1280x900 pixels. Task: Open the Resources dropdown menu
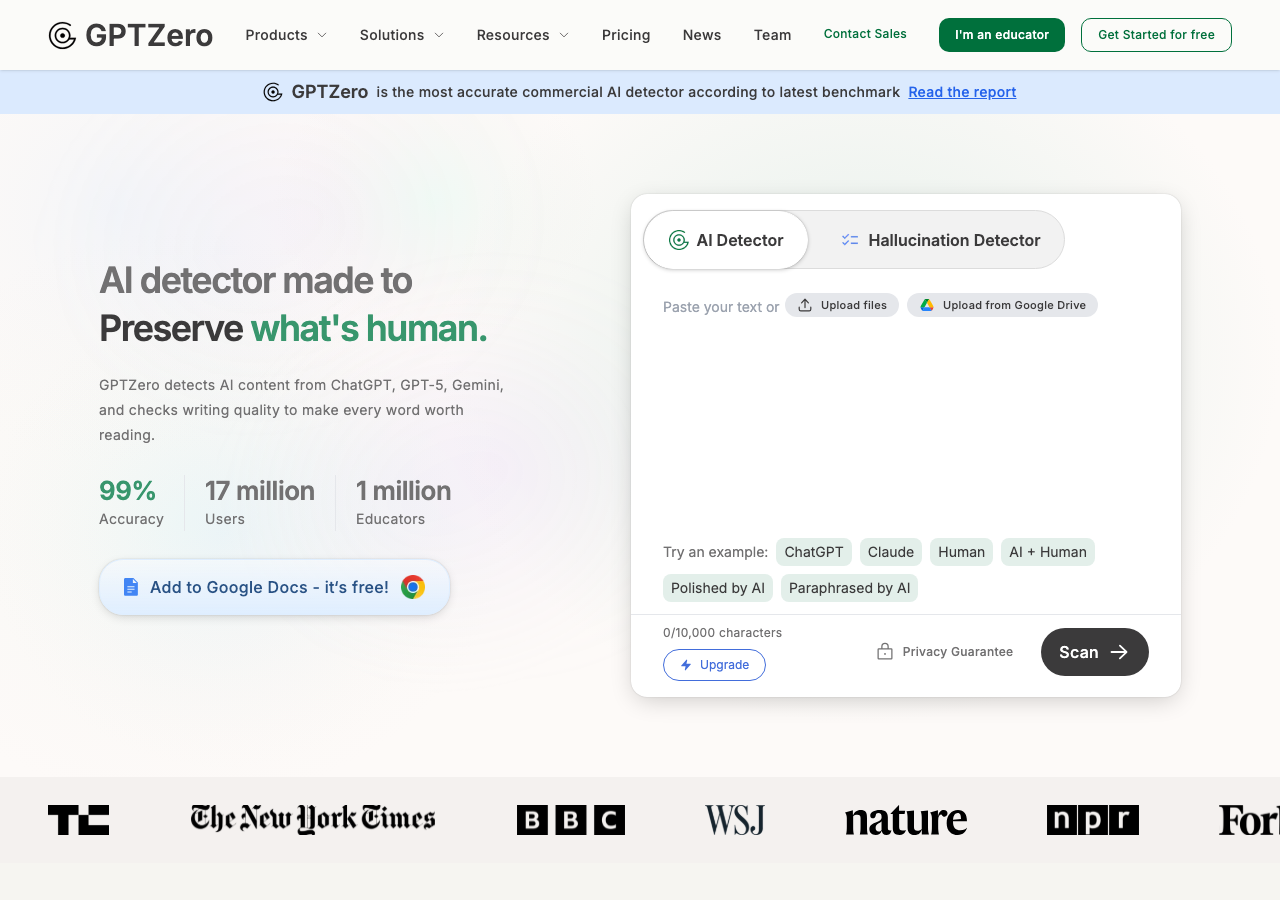pos(522,35)
